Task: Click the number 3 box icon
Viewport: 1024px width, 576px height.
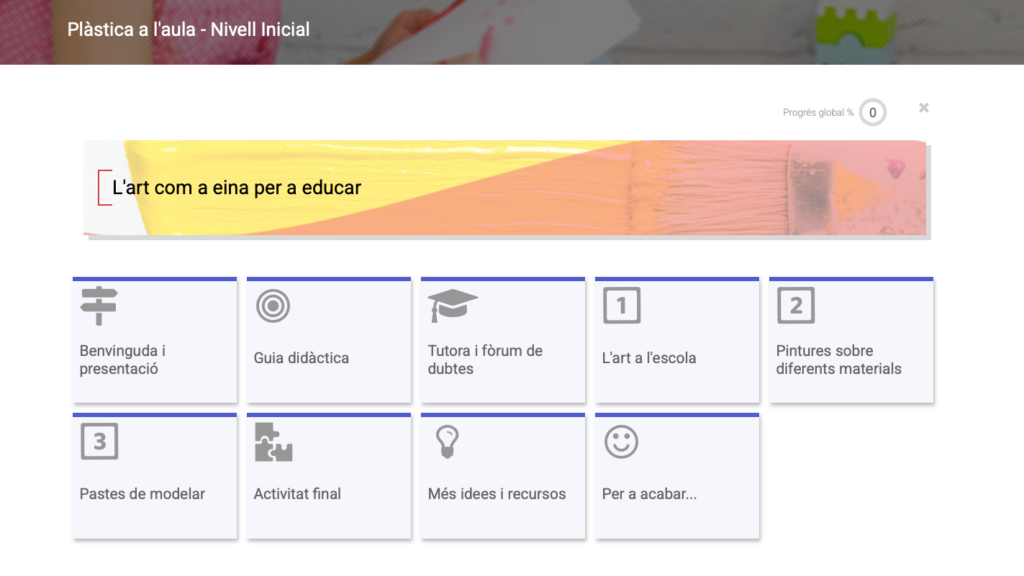Action: (x=99, y=441)
